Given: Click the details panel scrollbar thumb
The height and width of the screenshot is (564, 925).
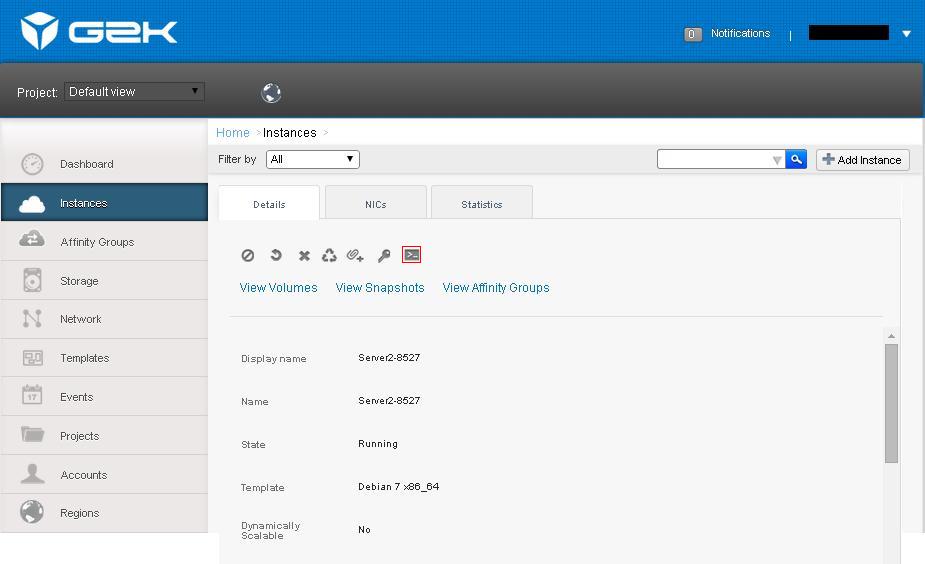Looking at the screenshot, I should pyautogui.click(x=891, y=404).
